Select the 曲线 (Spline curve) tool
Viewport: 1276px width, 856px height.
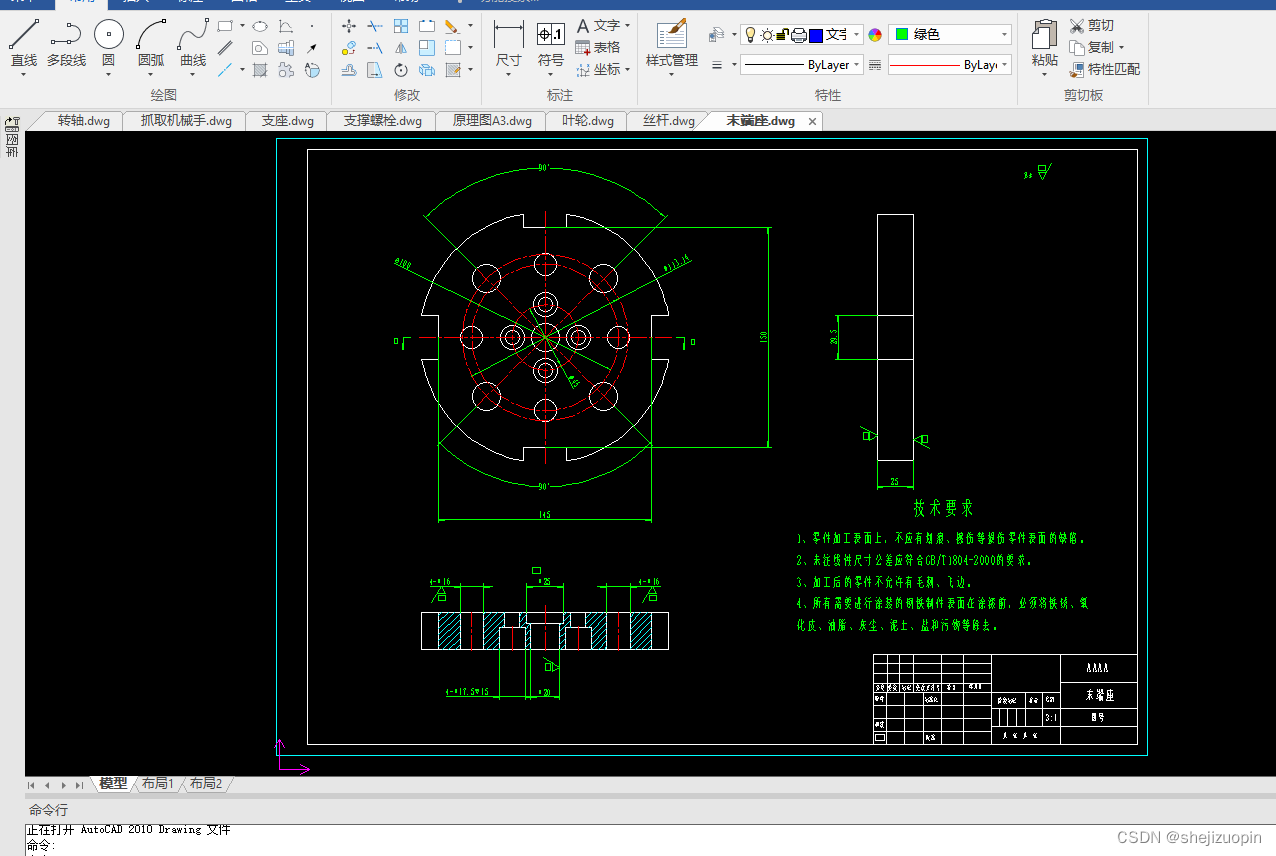(193, 44)
